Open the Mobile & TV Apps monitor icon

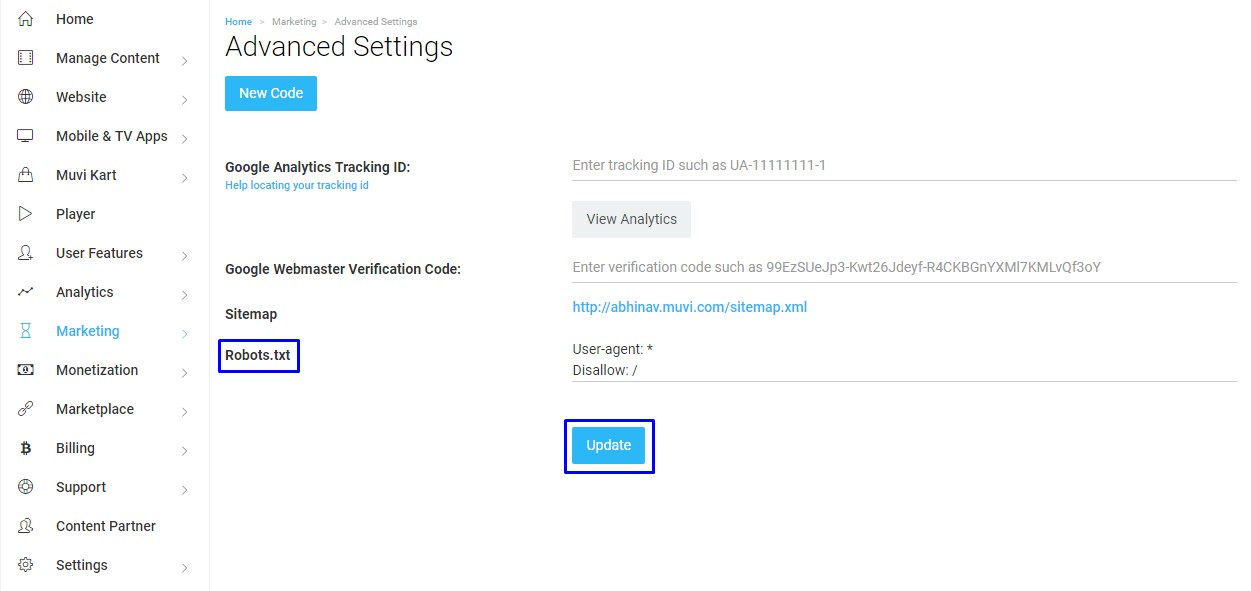(26, 136)
